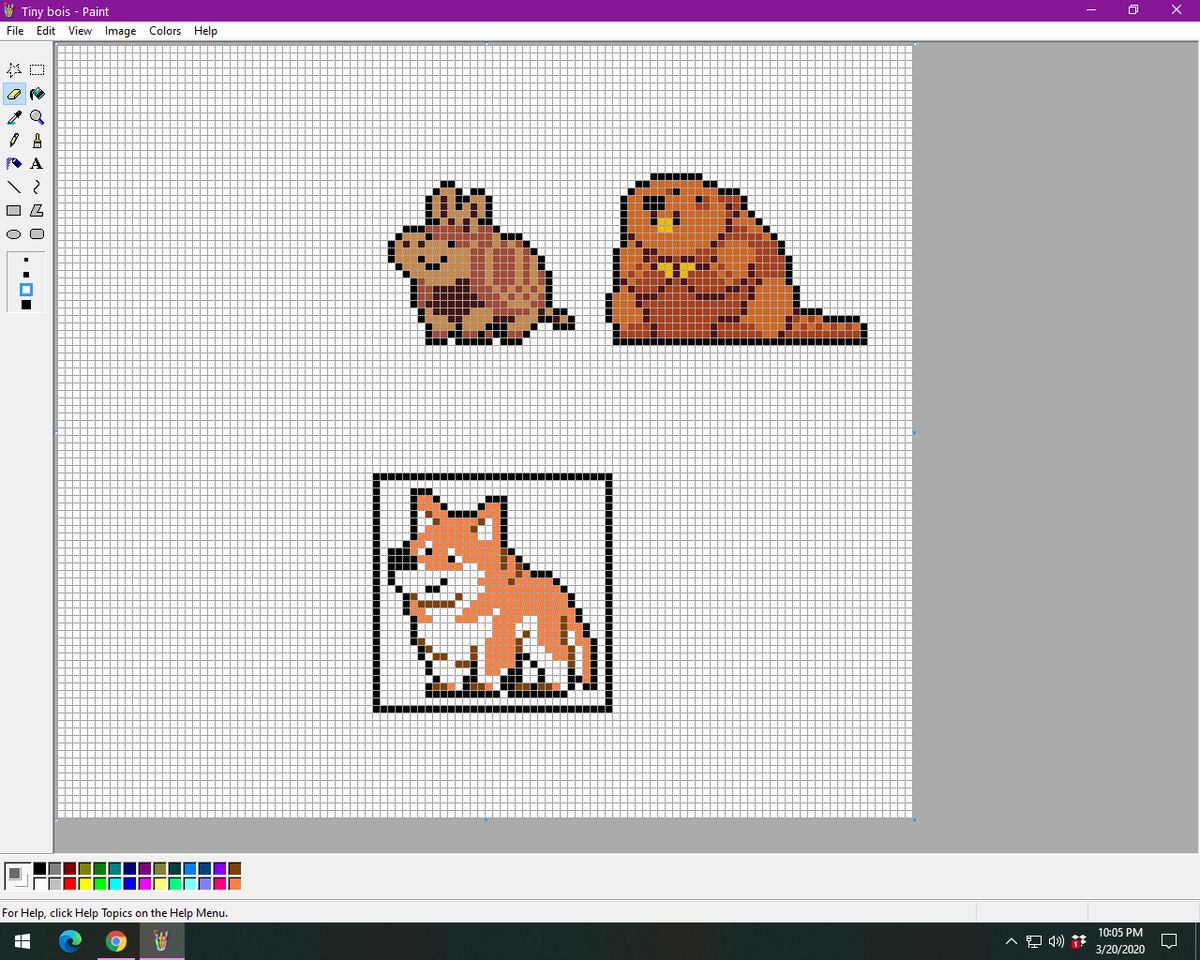Pick the violet color swatch
Viewport: 1200px width, 960px height.
(220, 869)
